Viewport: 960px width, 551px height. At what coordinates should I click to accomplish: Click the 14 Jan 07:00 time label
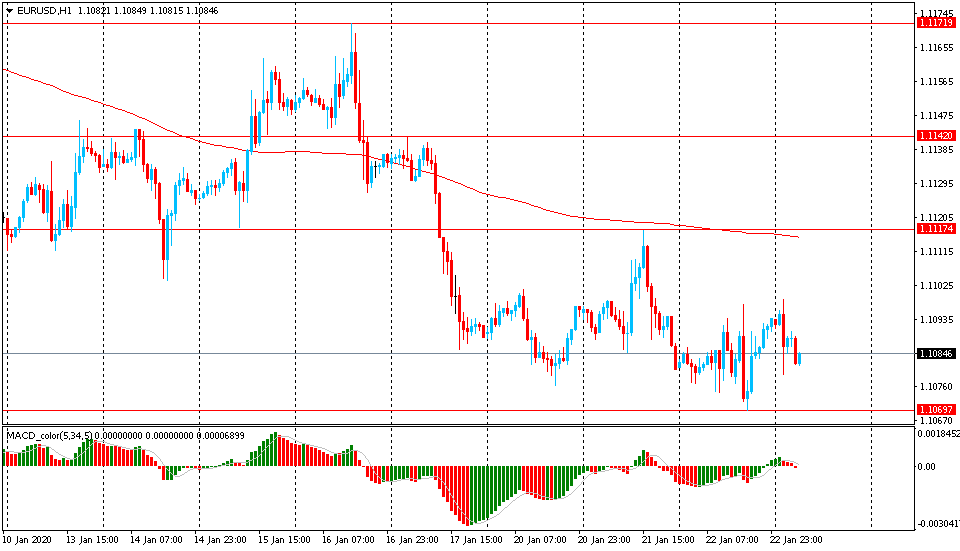156,540
